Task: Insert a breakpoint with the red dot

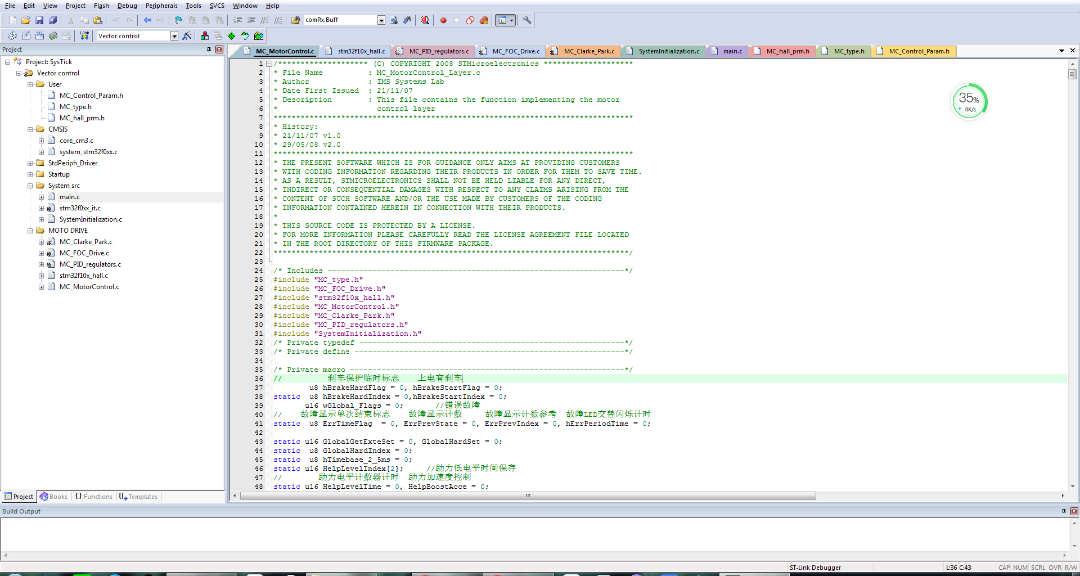Action: (443, 20)
